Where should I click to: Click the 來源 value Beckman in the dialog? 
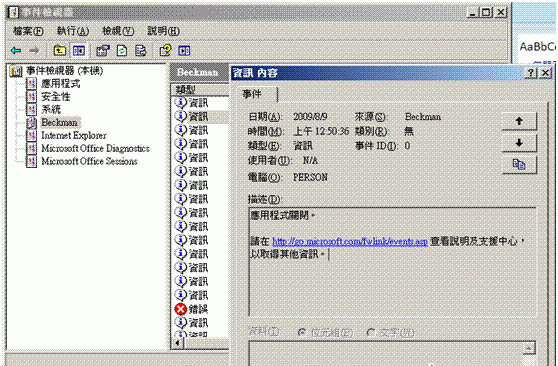[423, 117]
